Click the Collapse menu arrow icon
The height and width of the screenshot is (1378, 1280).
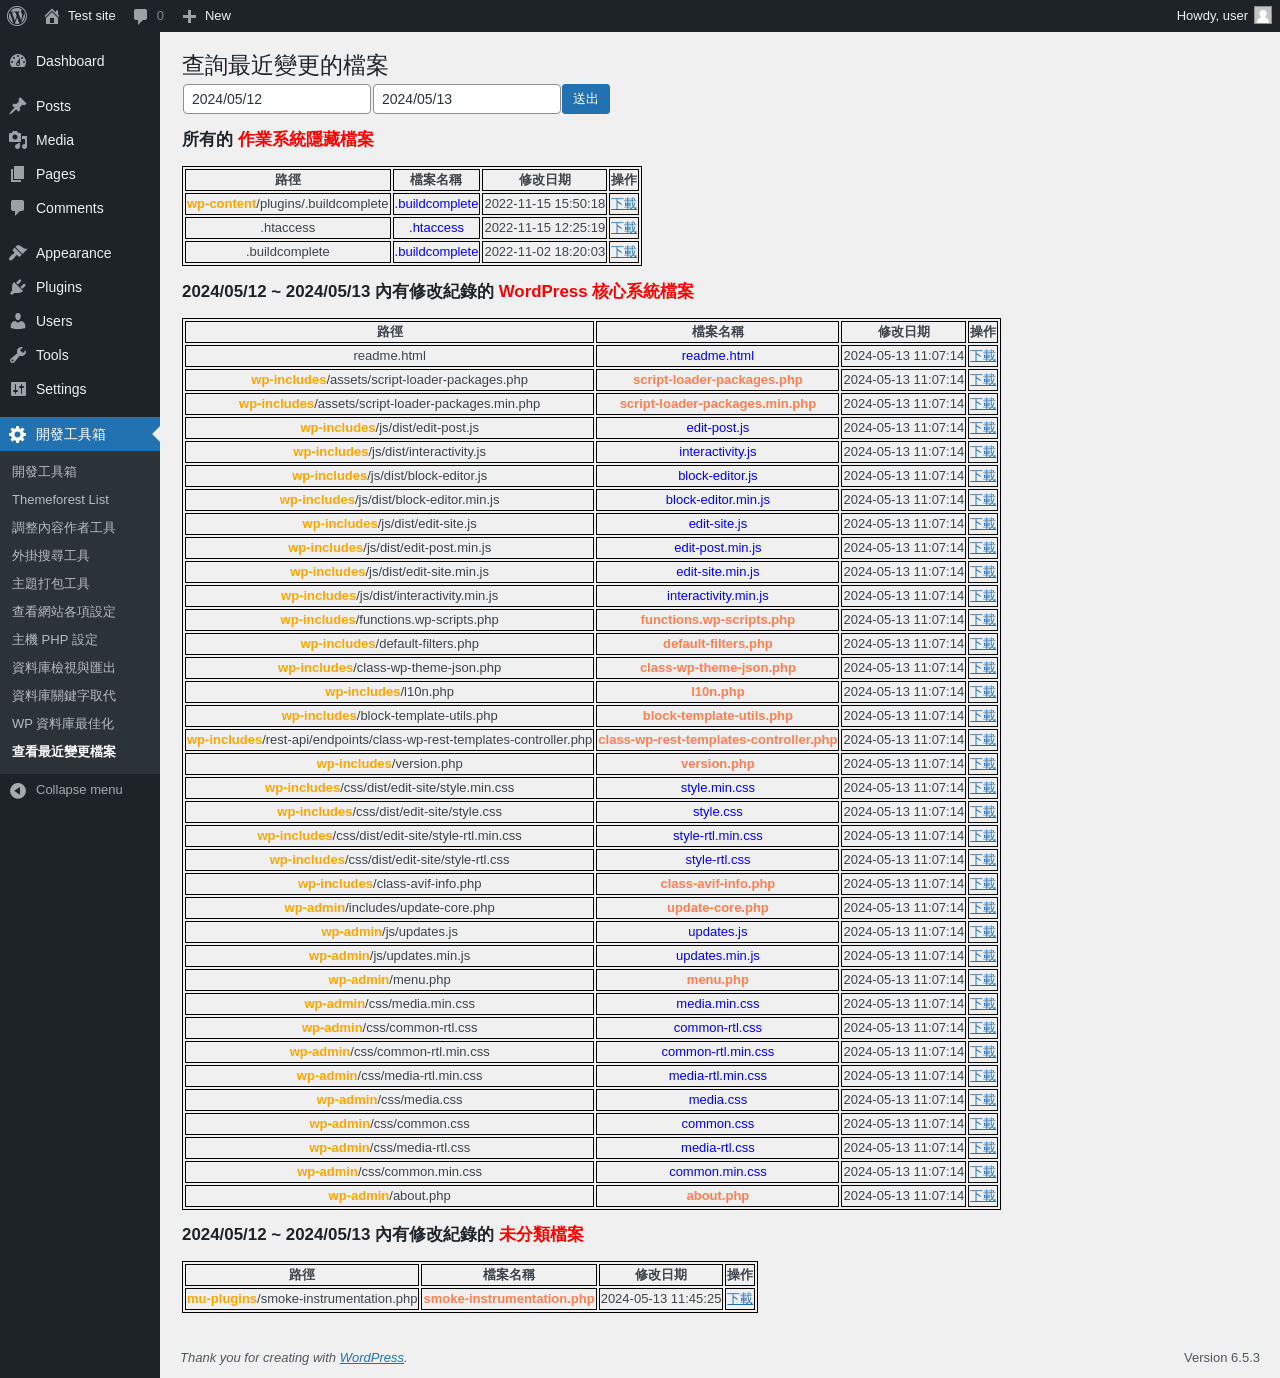[18, 790]
